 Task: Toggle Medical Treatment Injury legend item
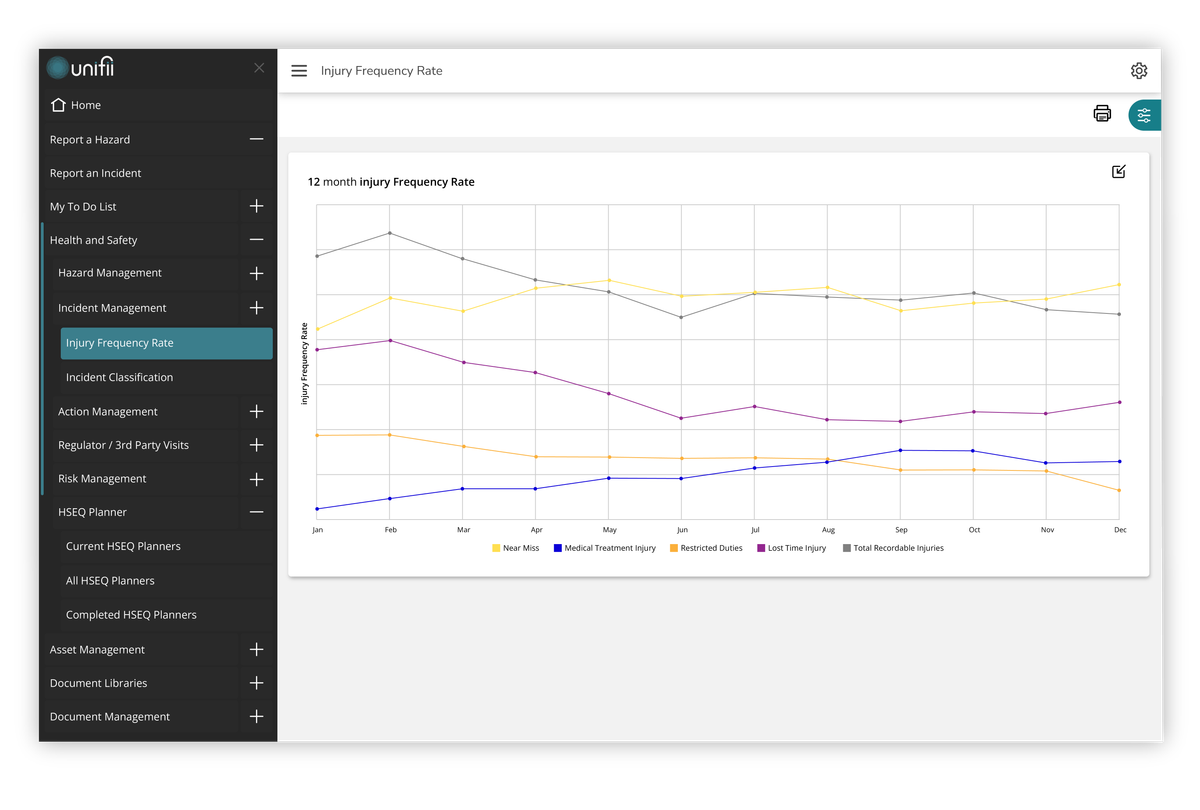click(604, 548)
